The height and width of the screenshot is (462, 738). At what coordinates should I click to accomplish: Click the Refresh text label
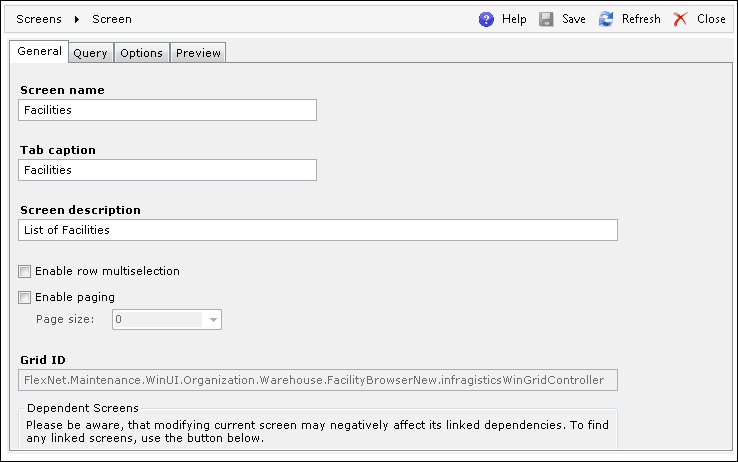click(x=641, y=19)
